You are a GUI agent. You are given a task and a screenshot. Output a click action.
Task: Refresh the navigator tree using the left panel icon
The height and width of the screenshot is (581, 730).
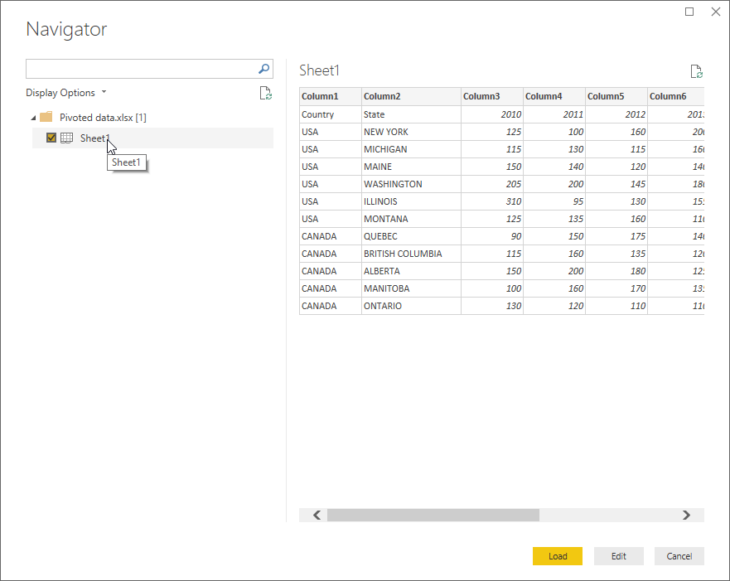tap(266, 93)
